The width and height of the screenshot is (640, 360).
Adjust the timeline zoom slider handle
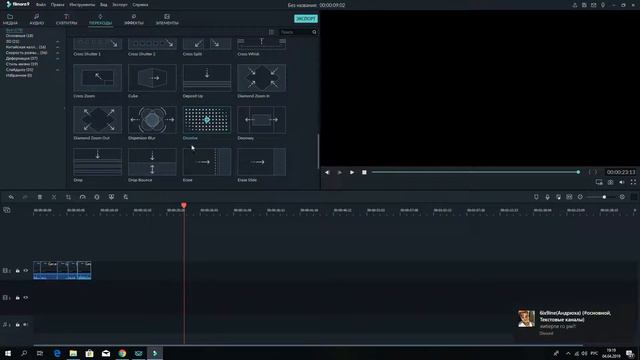(x=604, y=197)
